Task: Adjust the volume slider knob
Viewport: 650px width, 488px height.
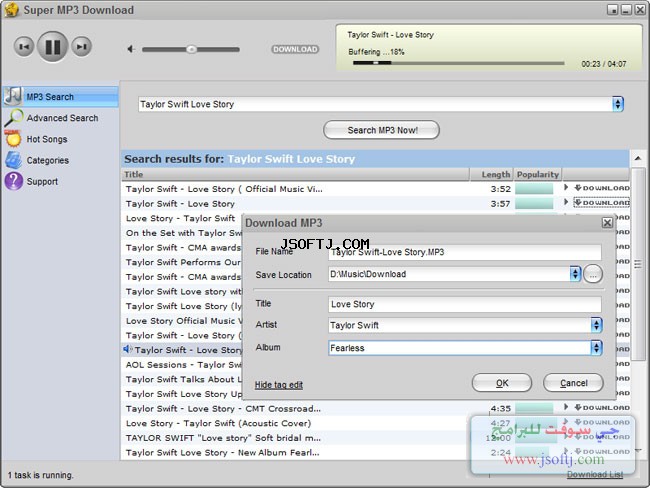Action: [x=191, y=49]
